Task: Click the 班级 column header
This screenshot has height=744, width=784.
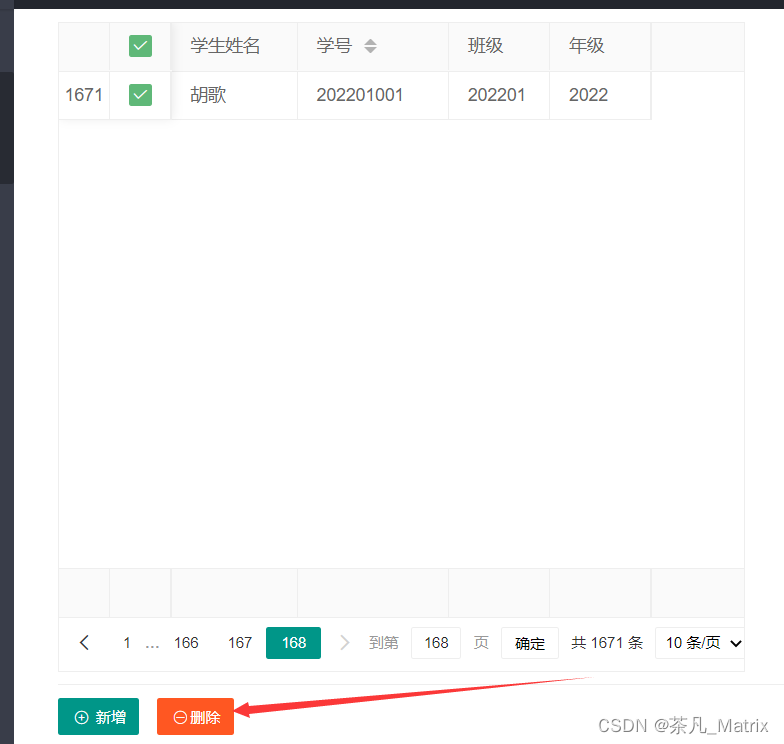Action: tap(485, 46)
